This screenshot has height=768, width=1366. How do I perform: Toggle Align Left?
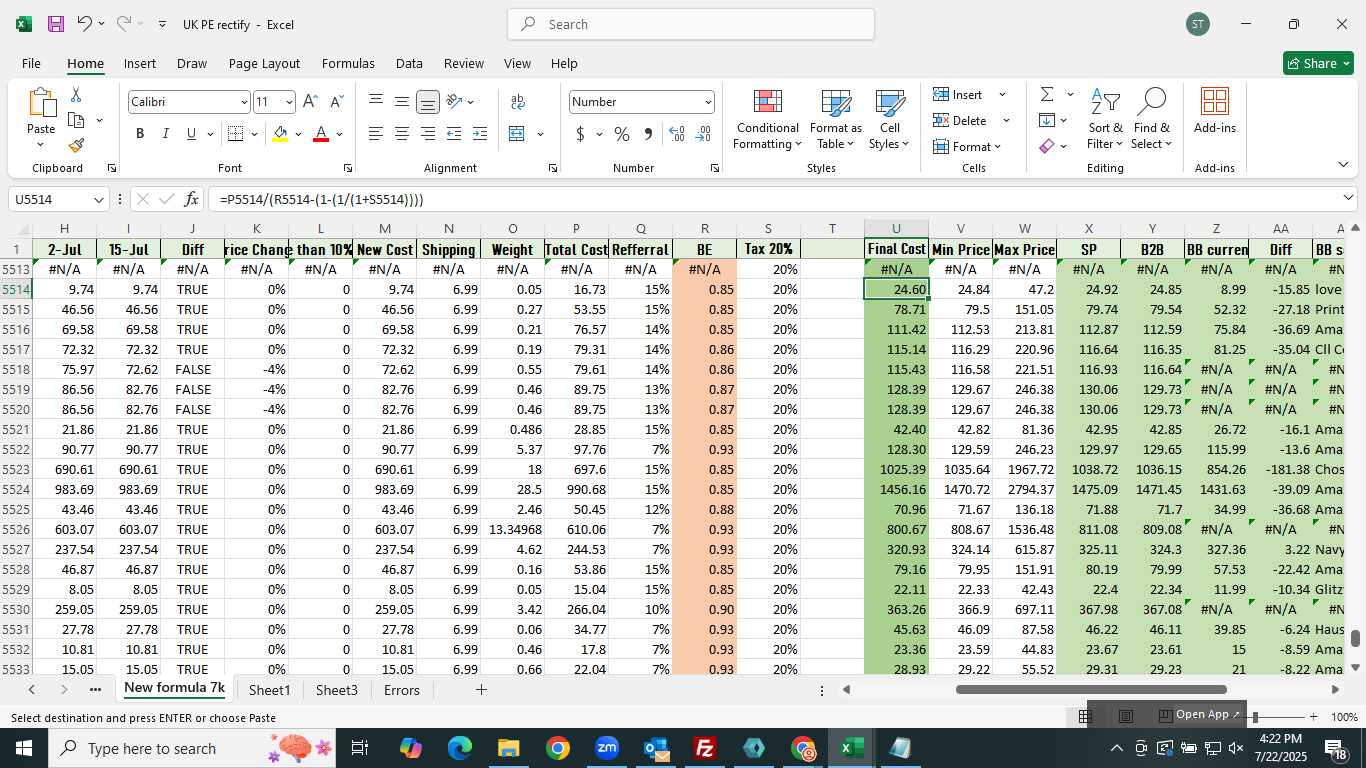(x=376, y=134)
